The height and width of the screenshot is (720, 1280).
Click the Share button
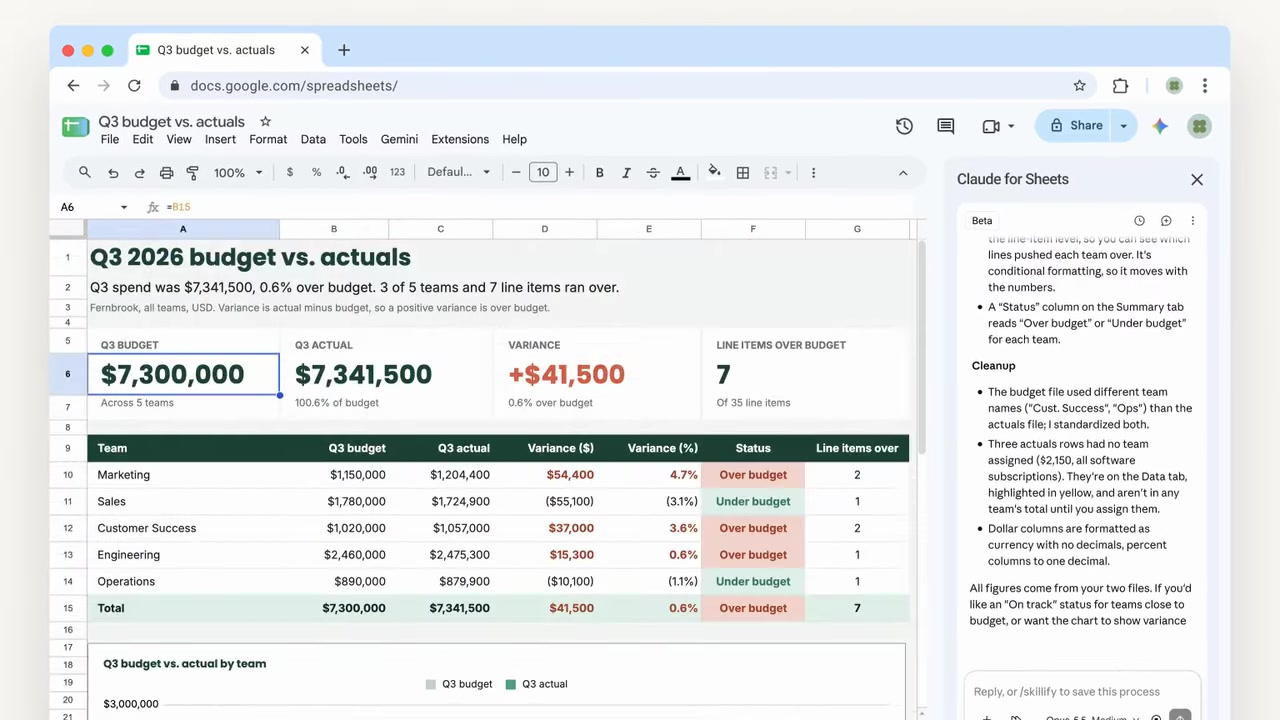[1077, 126]
